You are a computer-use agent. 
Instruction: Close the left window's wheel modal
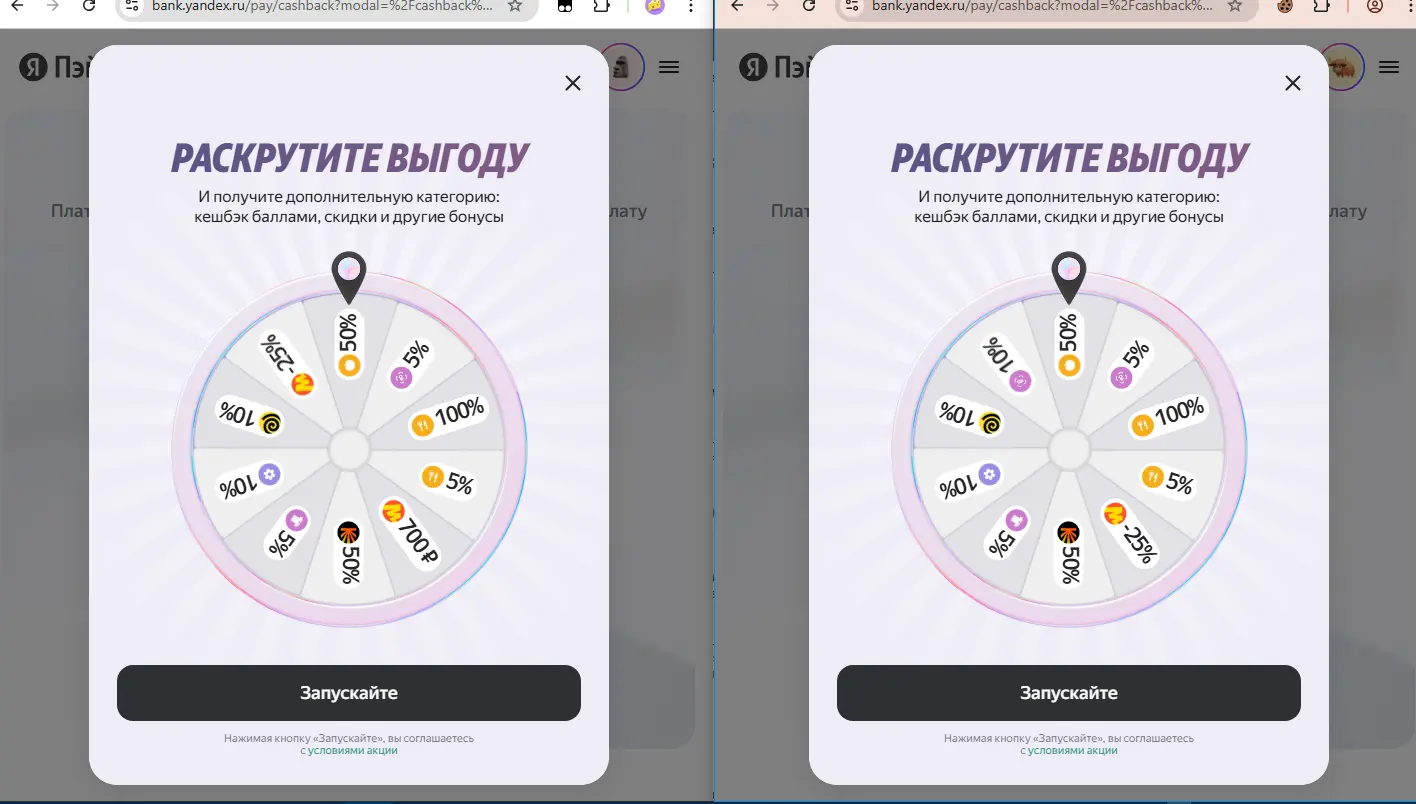point(573,83)
